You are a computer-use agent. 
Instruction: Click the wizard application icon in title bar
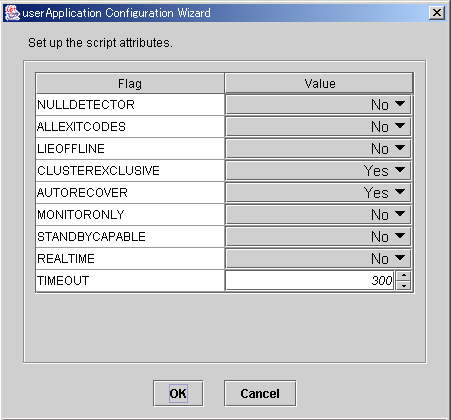coord(12,13)
